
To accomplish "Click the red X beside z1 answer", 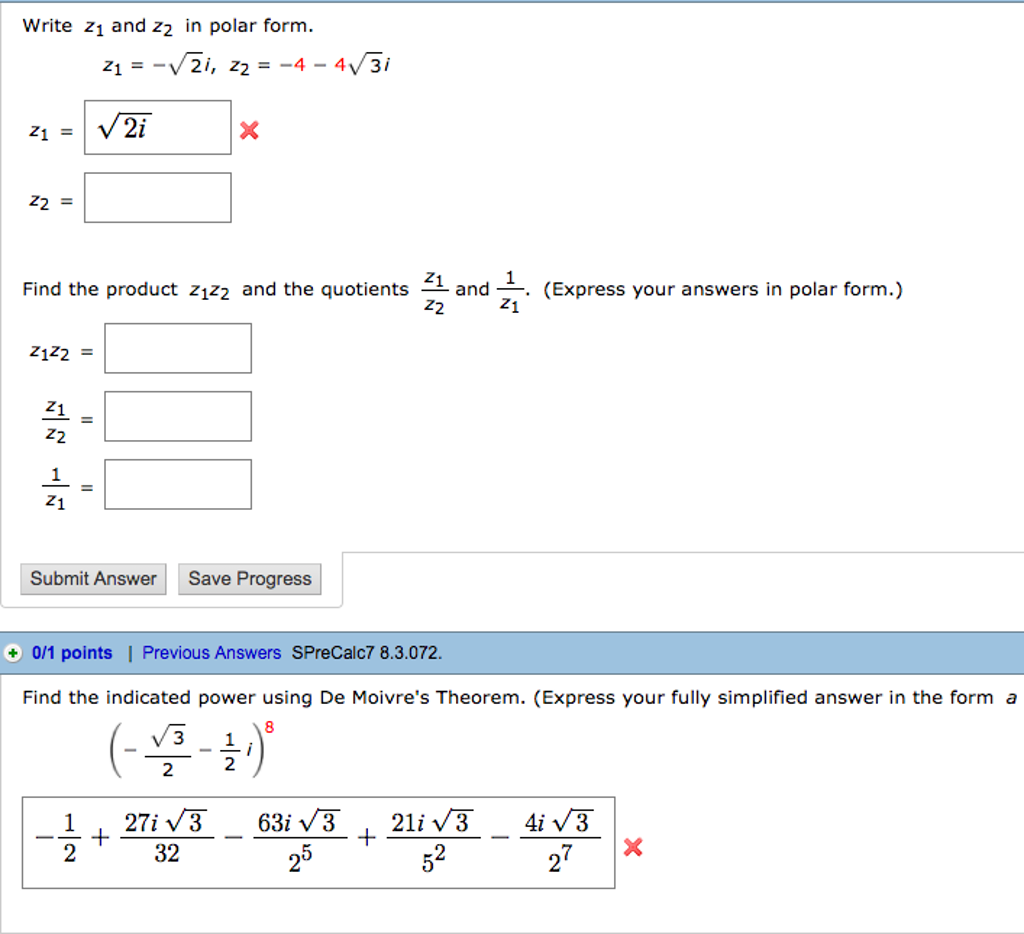I will pyautogui.click(x=247, y=128).
